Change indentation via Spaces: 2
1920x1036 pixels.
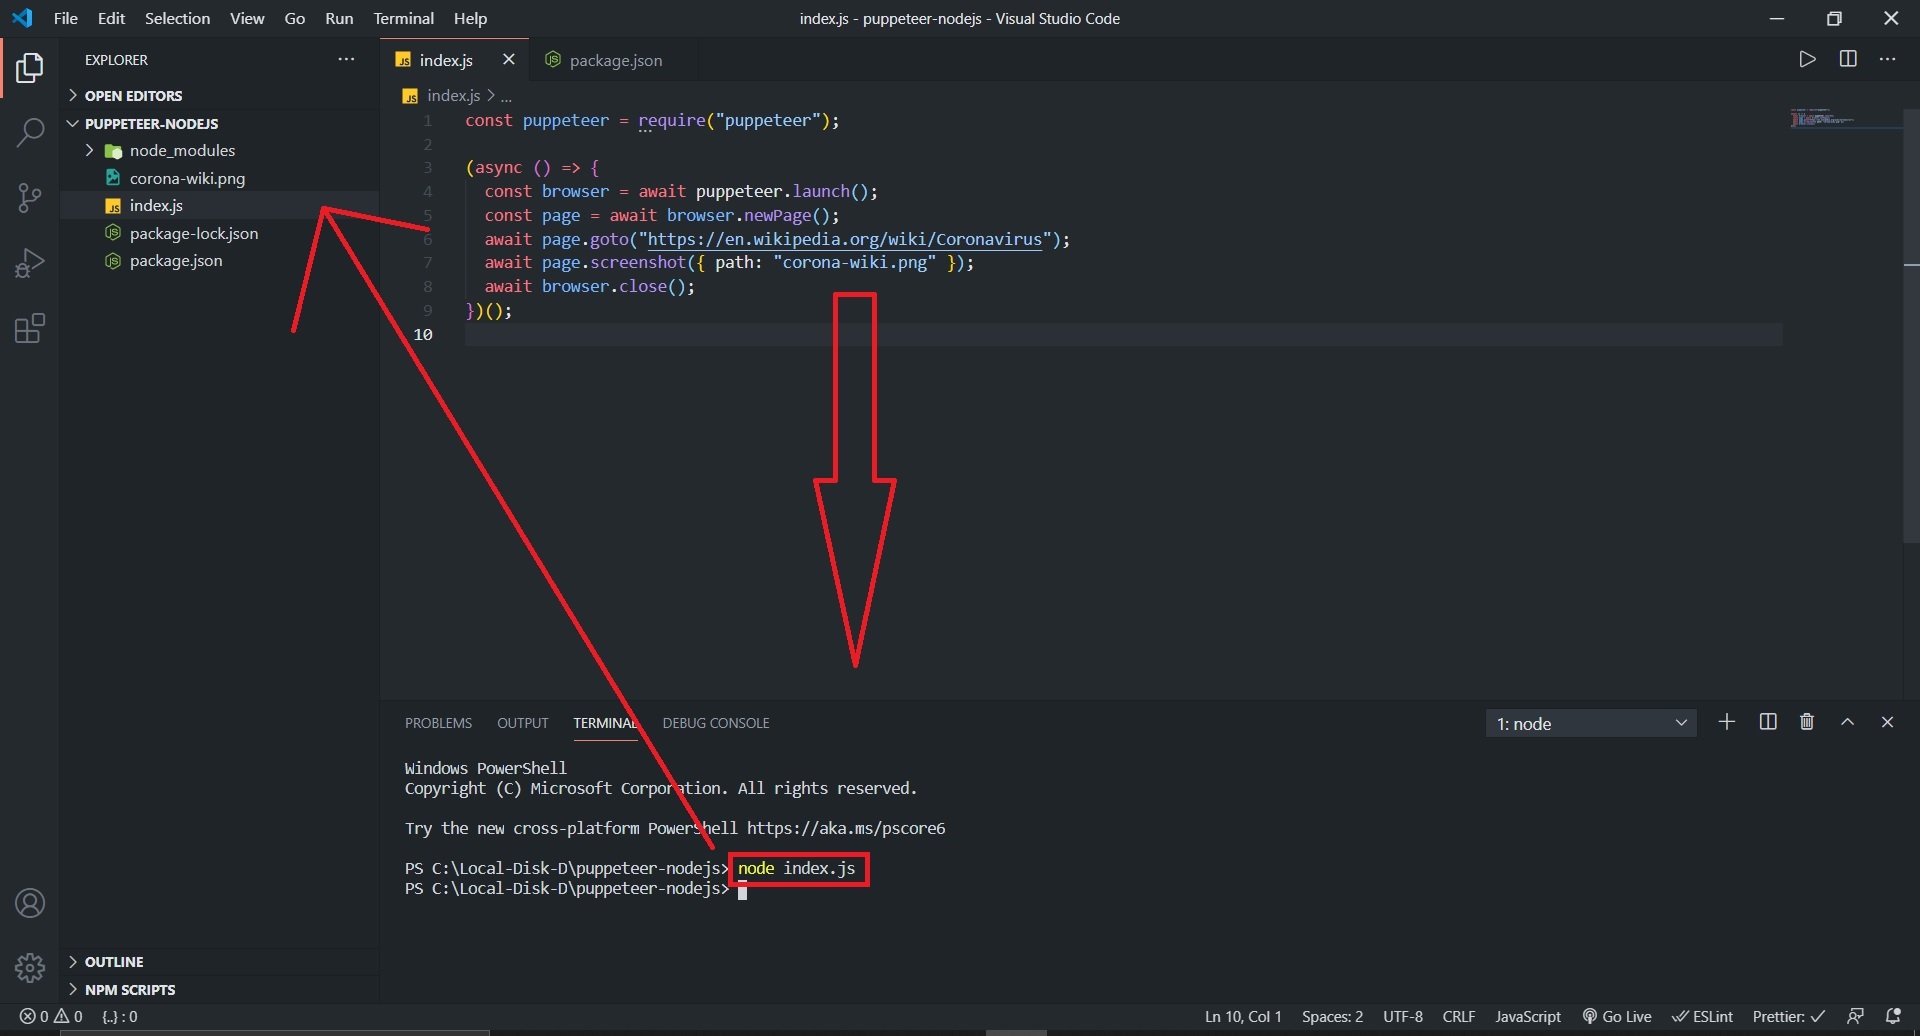tap(1332, 1016)
